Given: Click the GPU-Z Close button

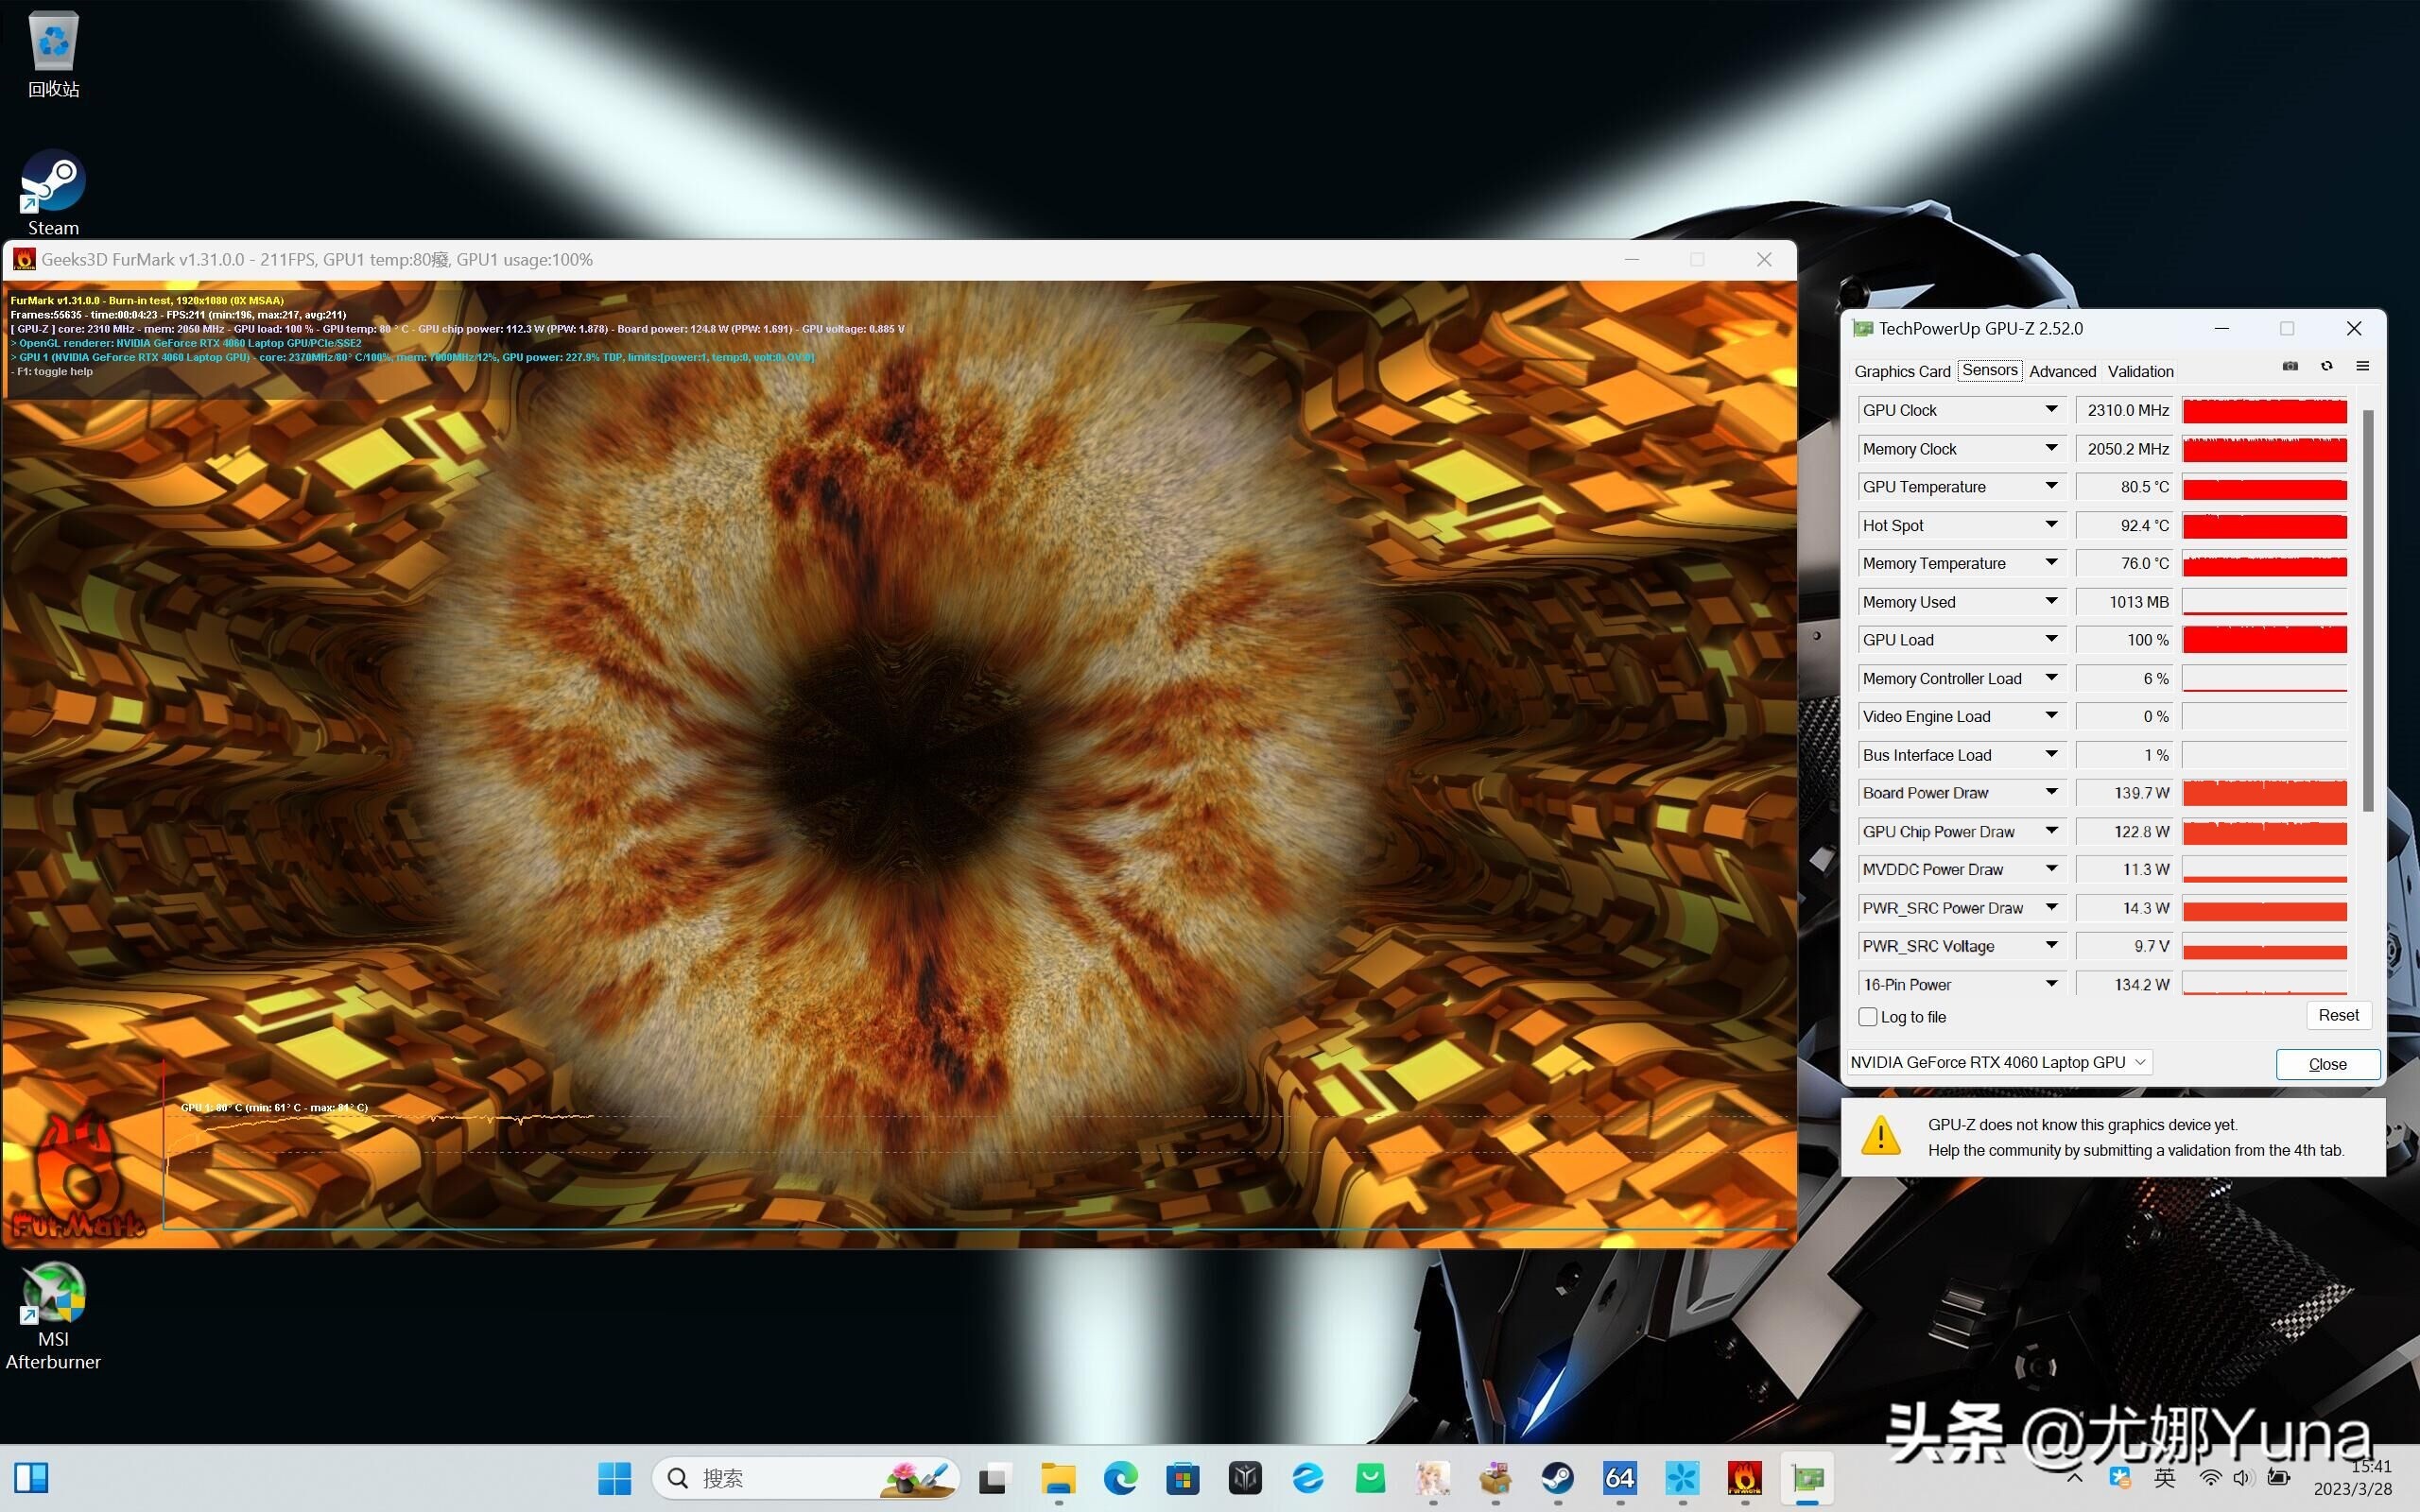Looking at the screenshot, I should click(2326, 1064).
